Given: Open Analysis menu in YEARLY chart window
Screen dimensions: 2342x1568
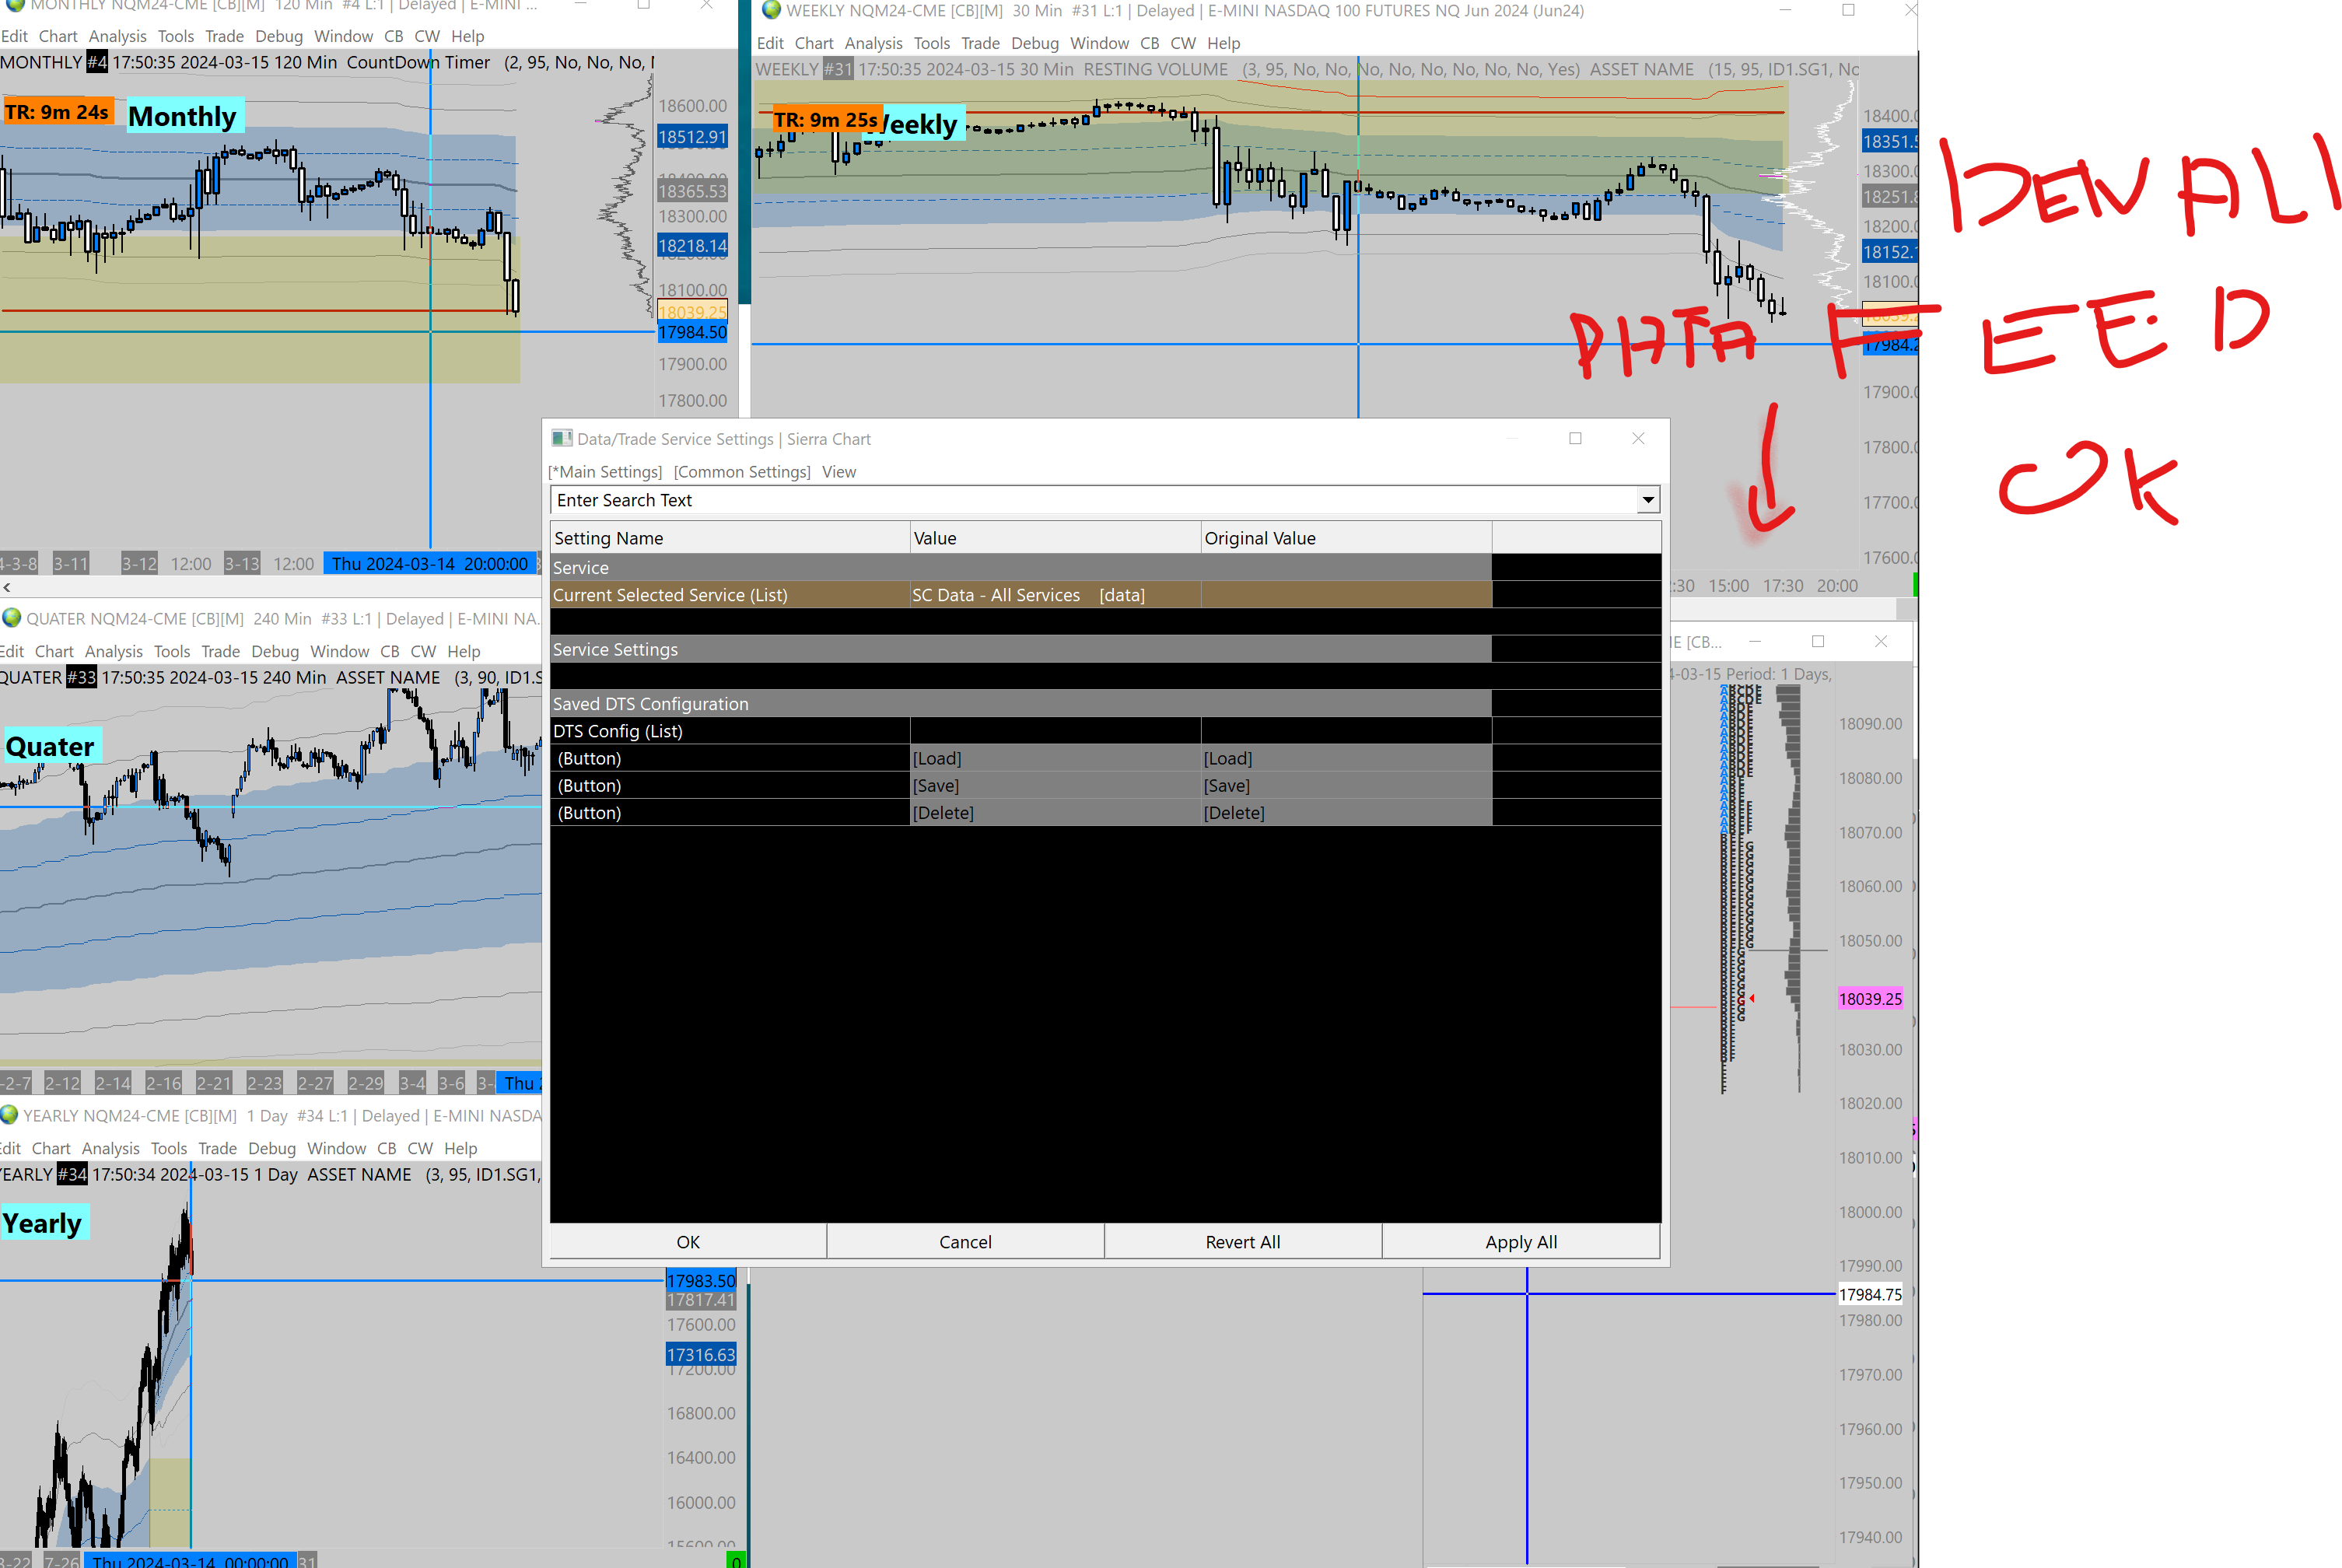Looking at the screenshot, I should pos(110,1148).
